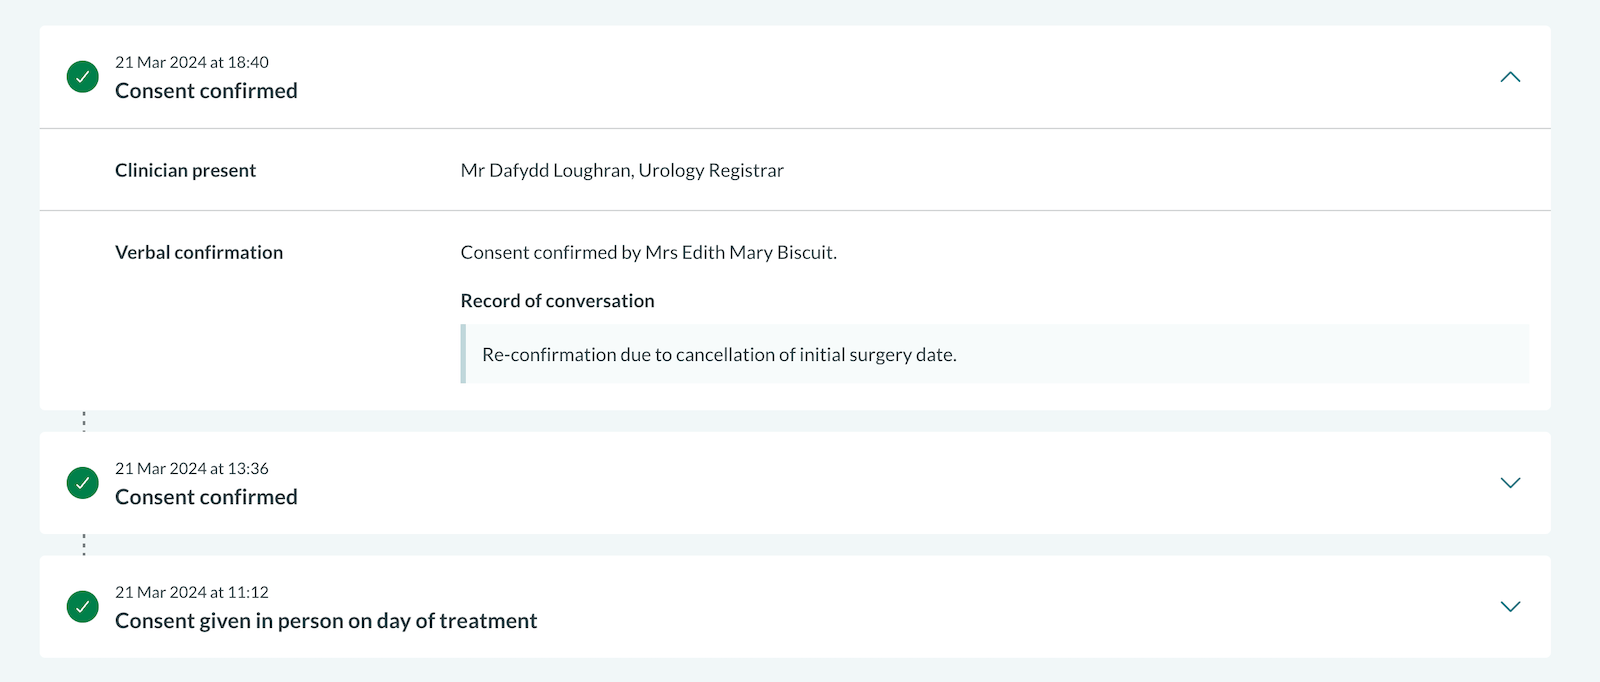This screenshot has height=682, width=1600.
Task: Click the Consent given in person heading
Action: pyautogui.click(x=326, y=620)
